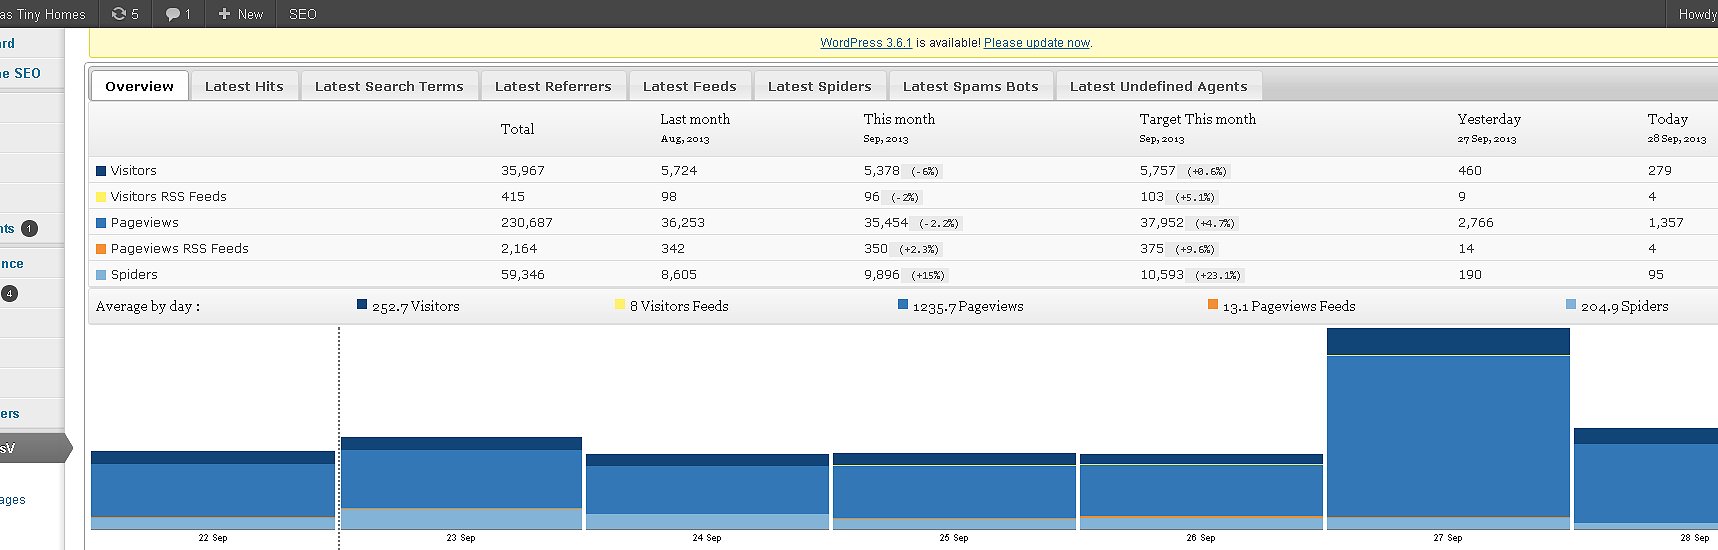
Task: Select the Overview tab
Action: coord(139,86)
